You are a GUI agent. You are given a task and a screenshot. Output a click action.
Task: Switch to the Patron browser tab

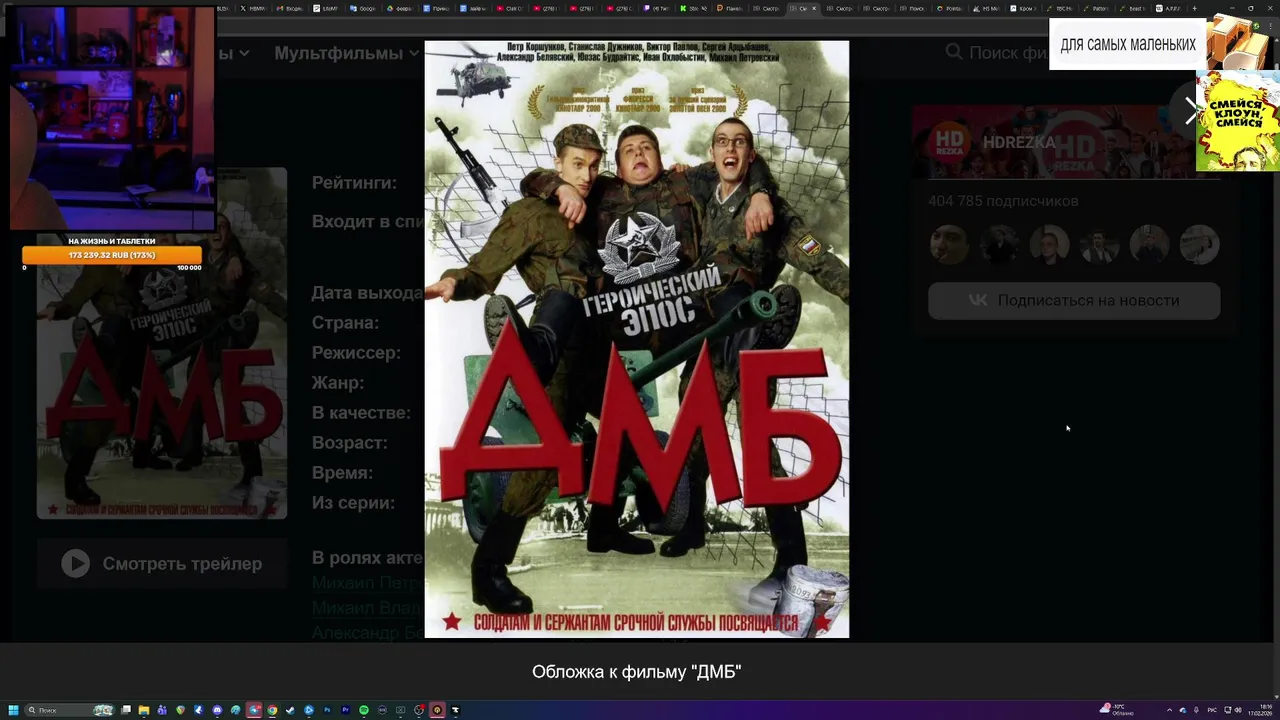point(1098,8)
